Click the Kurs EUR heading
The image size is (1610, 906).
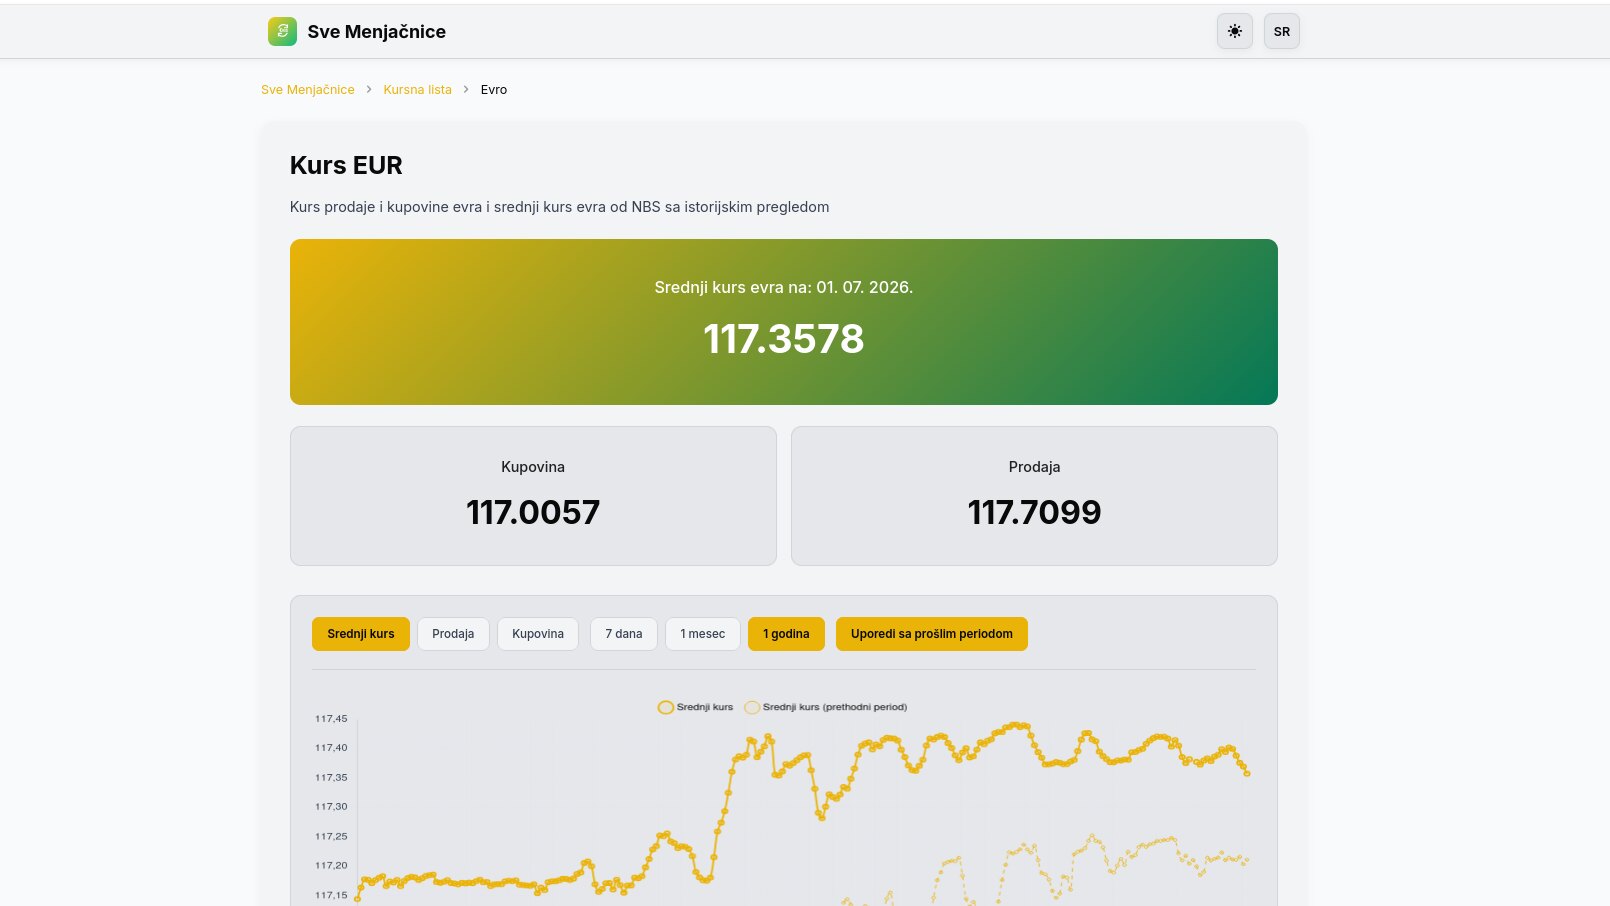coord(346,165)
